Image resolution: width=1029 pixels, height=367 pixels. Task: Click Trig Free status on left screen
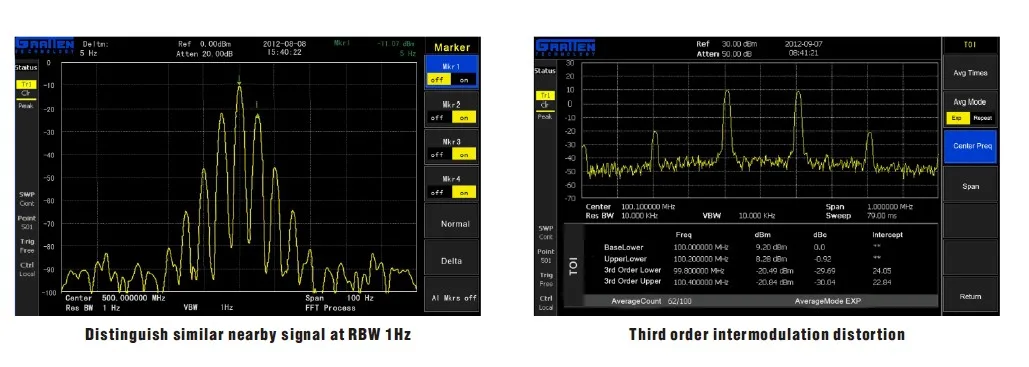(26, 246)
